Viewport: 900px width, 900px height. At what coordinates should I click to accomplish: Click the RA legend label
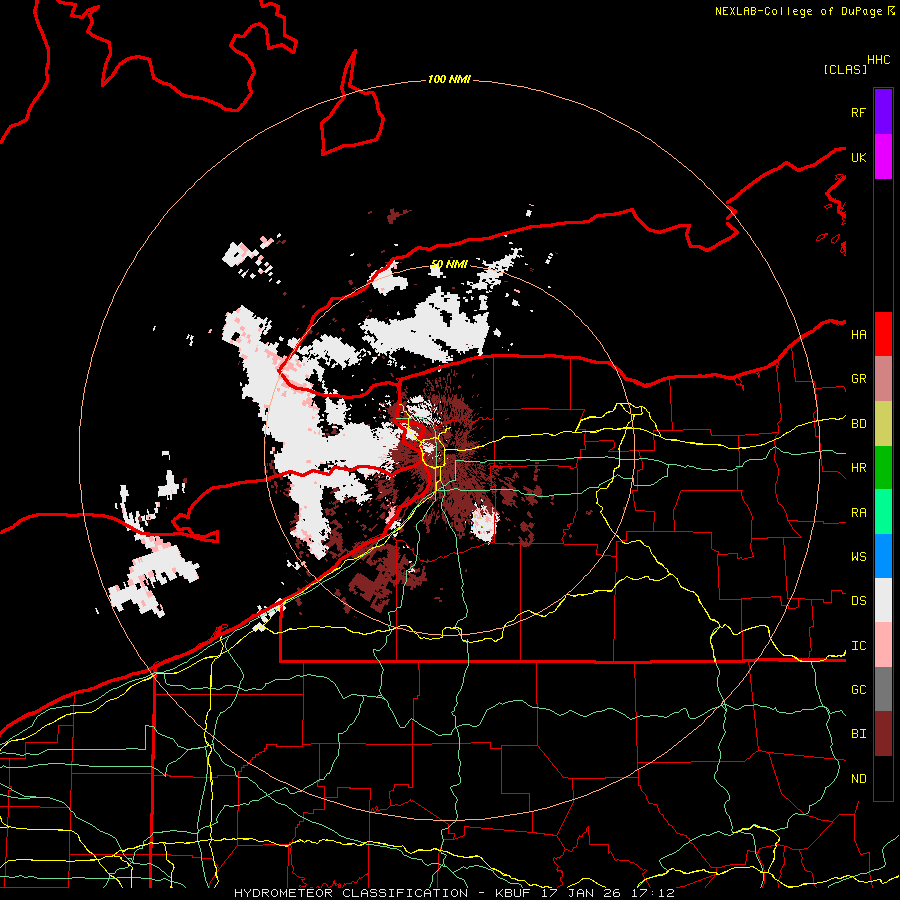click(x=858, y=513)
